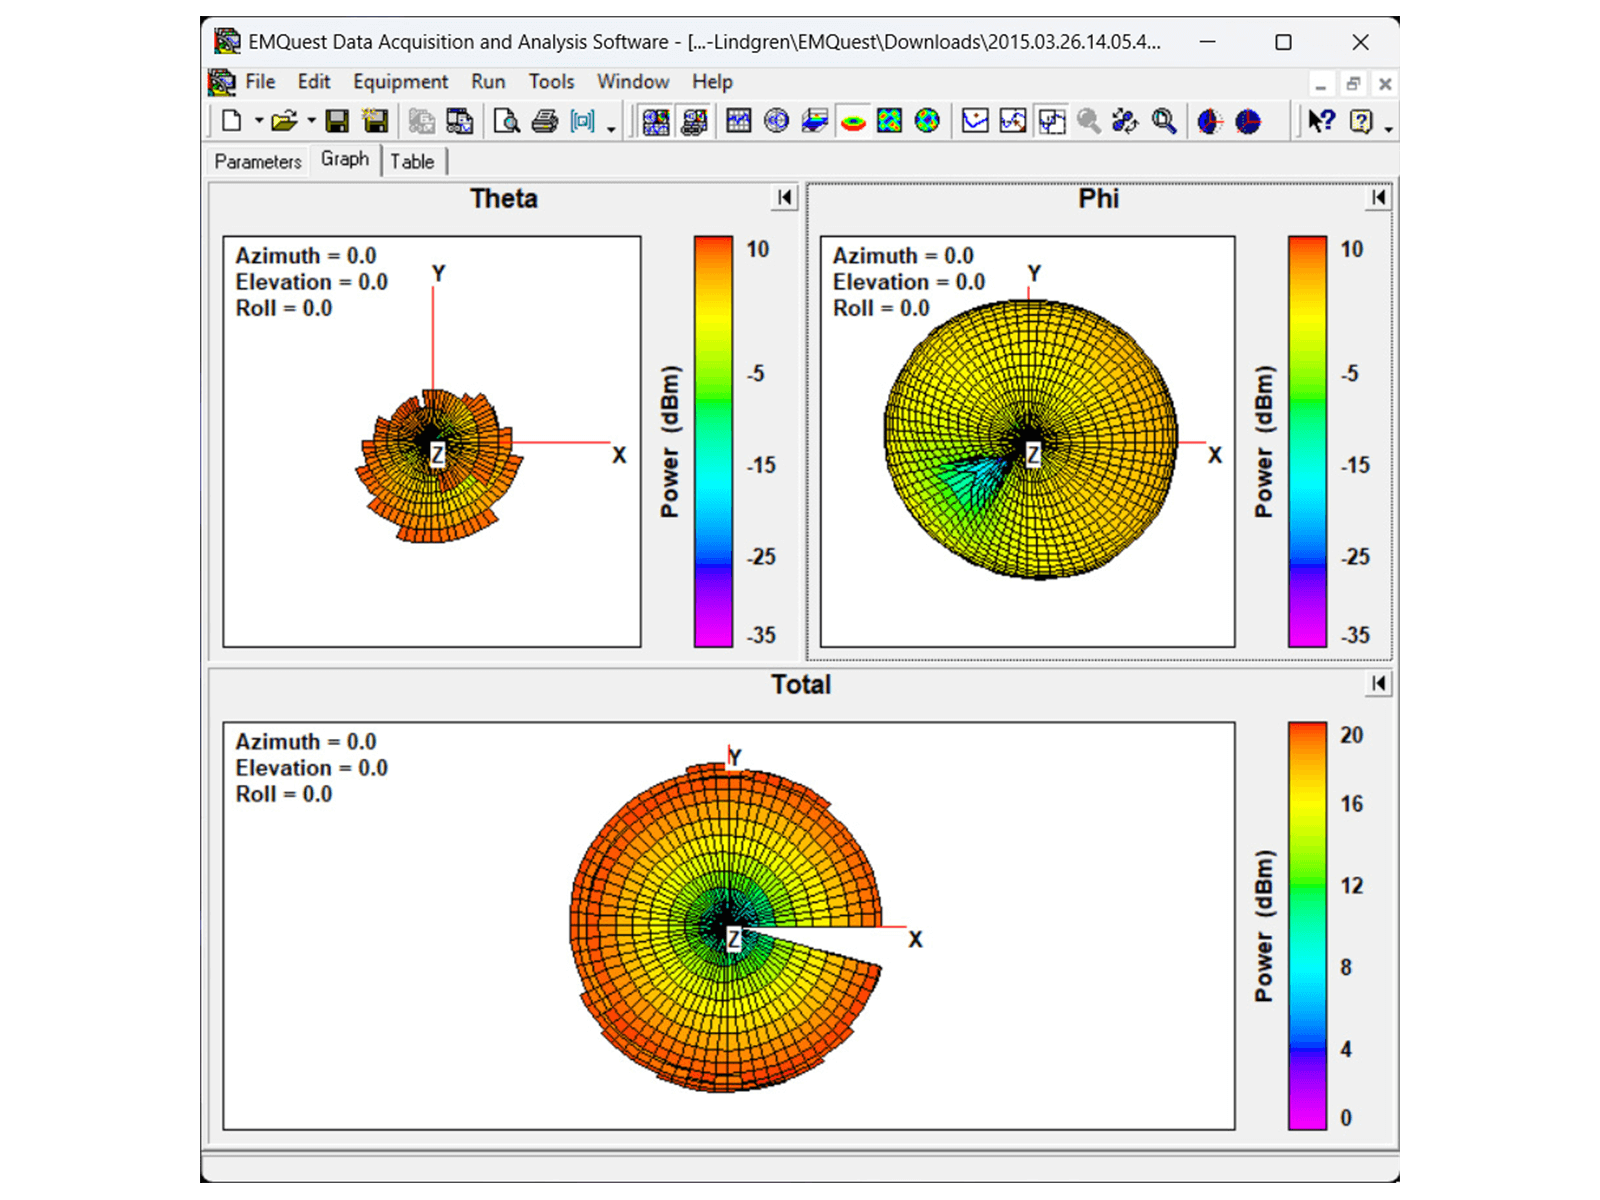Switch to the Table tab

point(412,161)
